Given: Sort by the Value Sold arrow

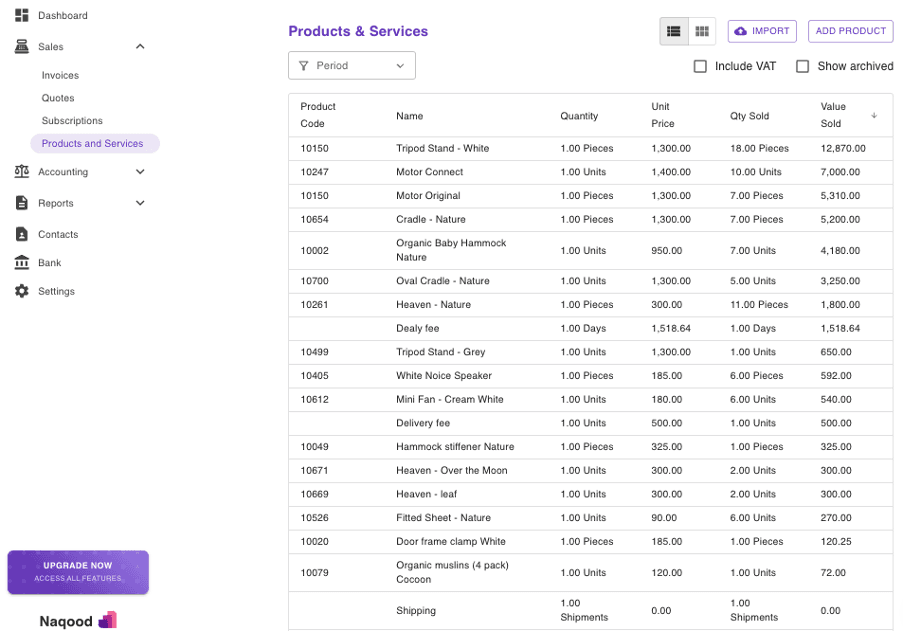Looking at the screenshot, I should 874,115.
